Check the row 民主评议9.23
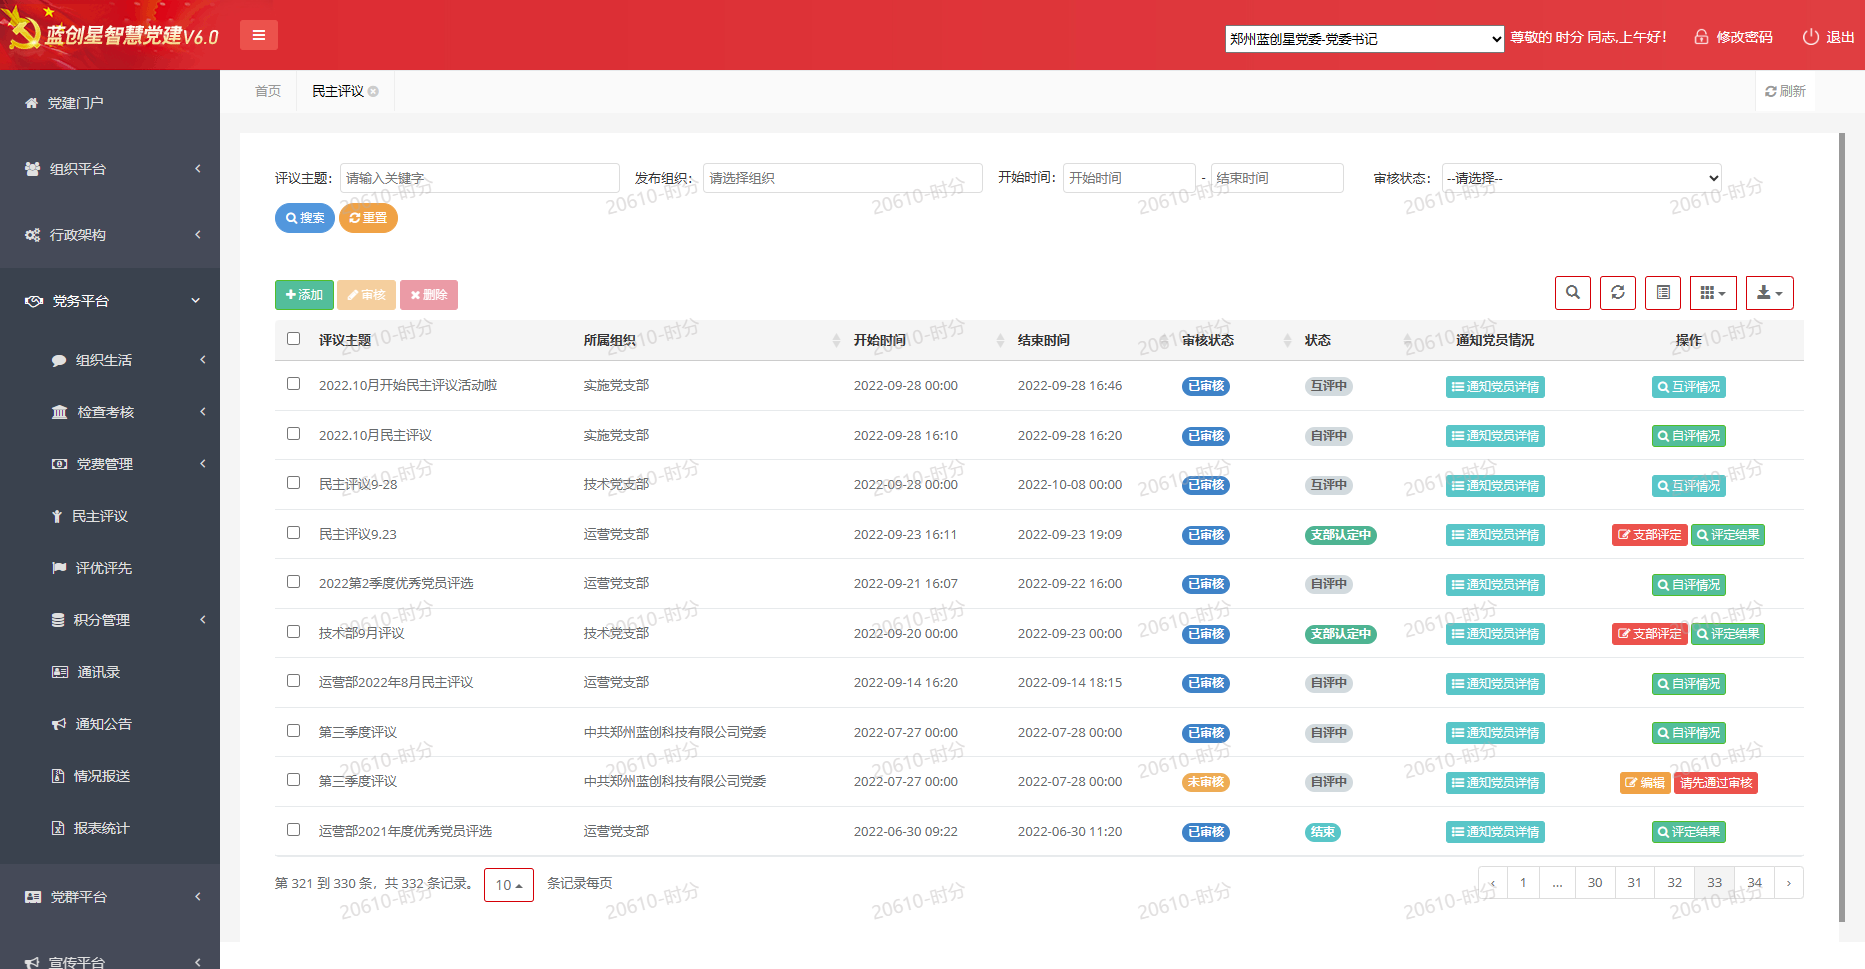 click(293, 533)
